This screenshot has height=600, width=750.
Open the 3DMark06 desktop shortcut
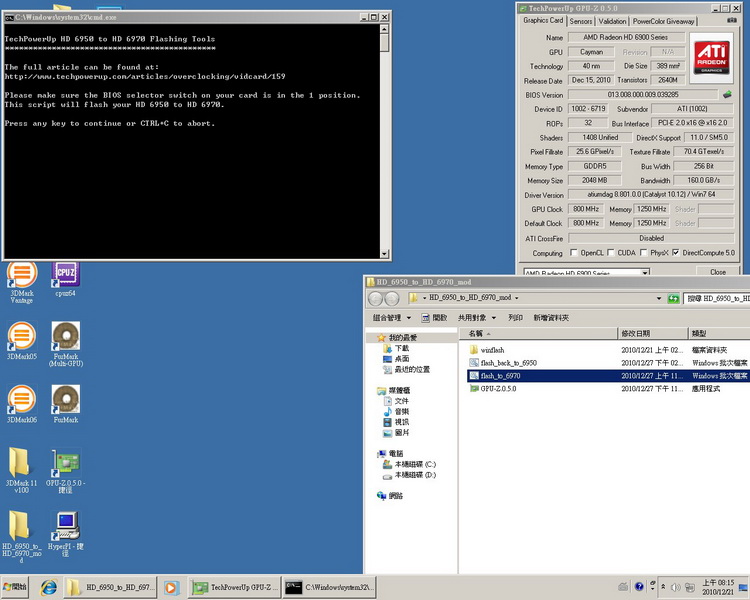22,404
